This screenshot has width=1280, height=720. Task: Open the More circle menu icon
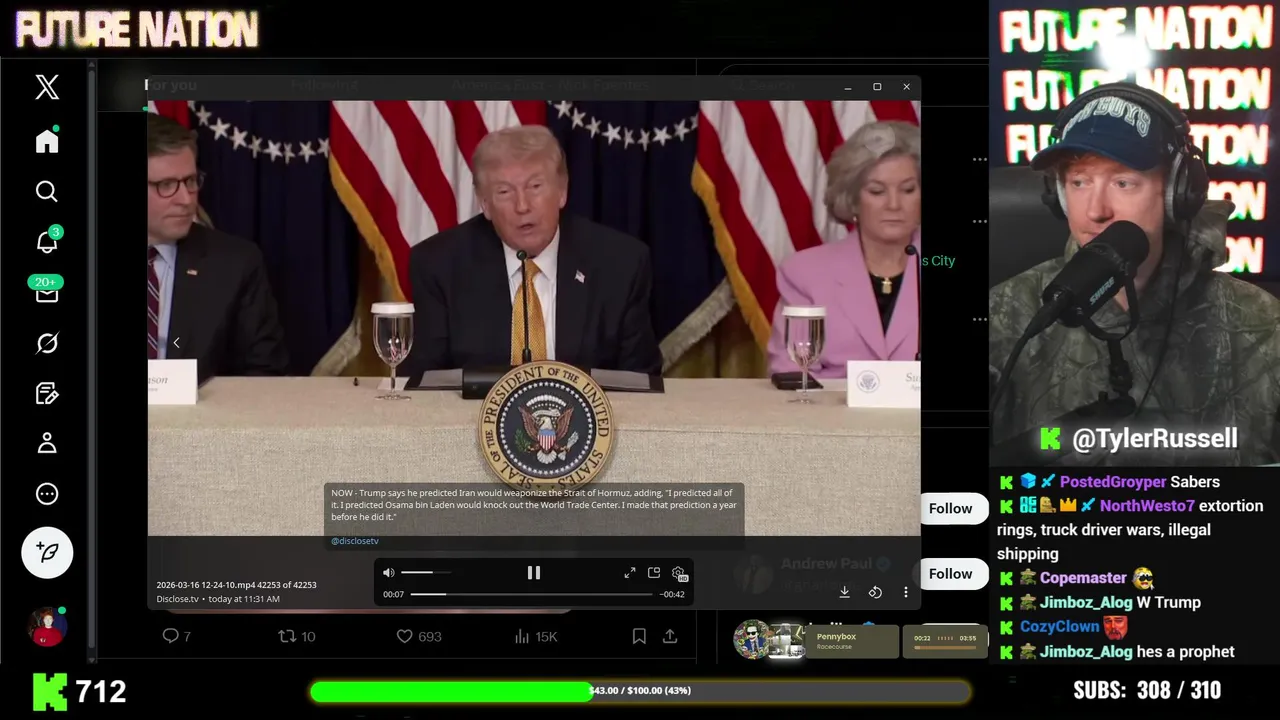(x=47, y=494)
